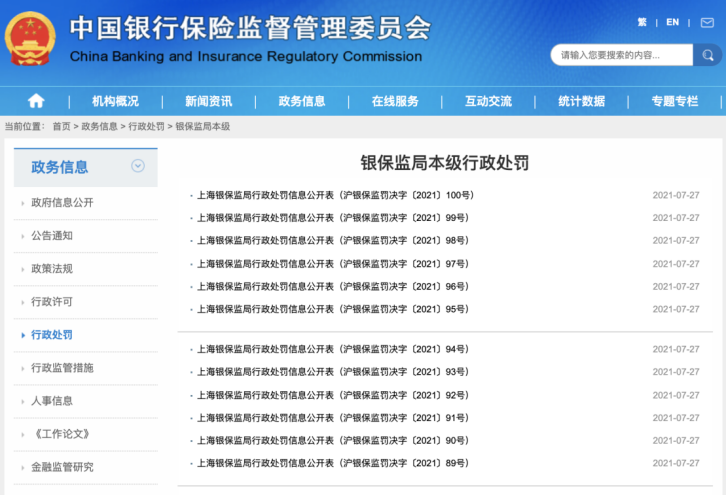Click the search magnifier button
Image resolution: width=726 pixels, height=496 pixels.
point(707,55)
